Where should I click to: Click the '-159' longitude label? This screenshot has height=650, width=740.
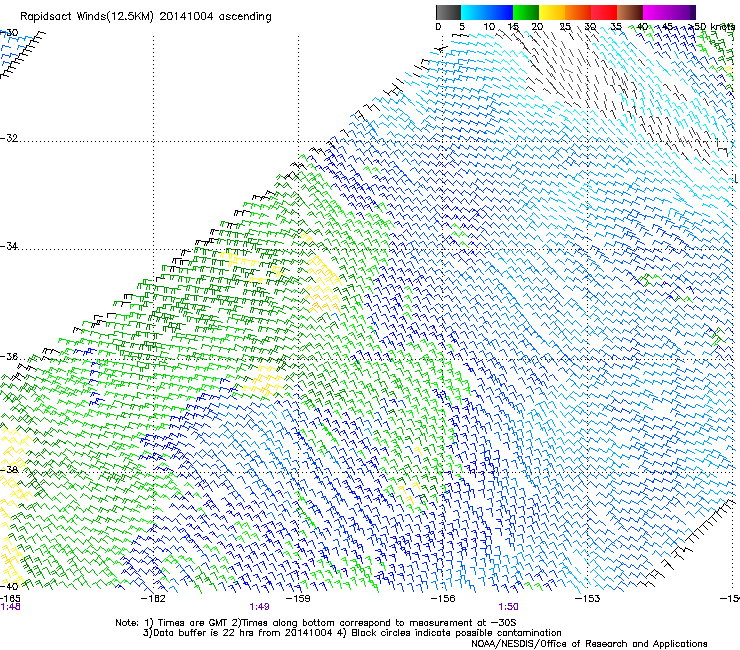coord(298,599)
